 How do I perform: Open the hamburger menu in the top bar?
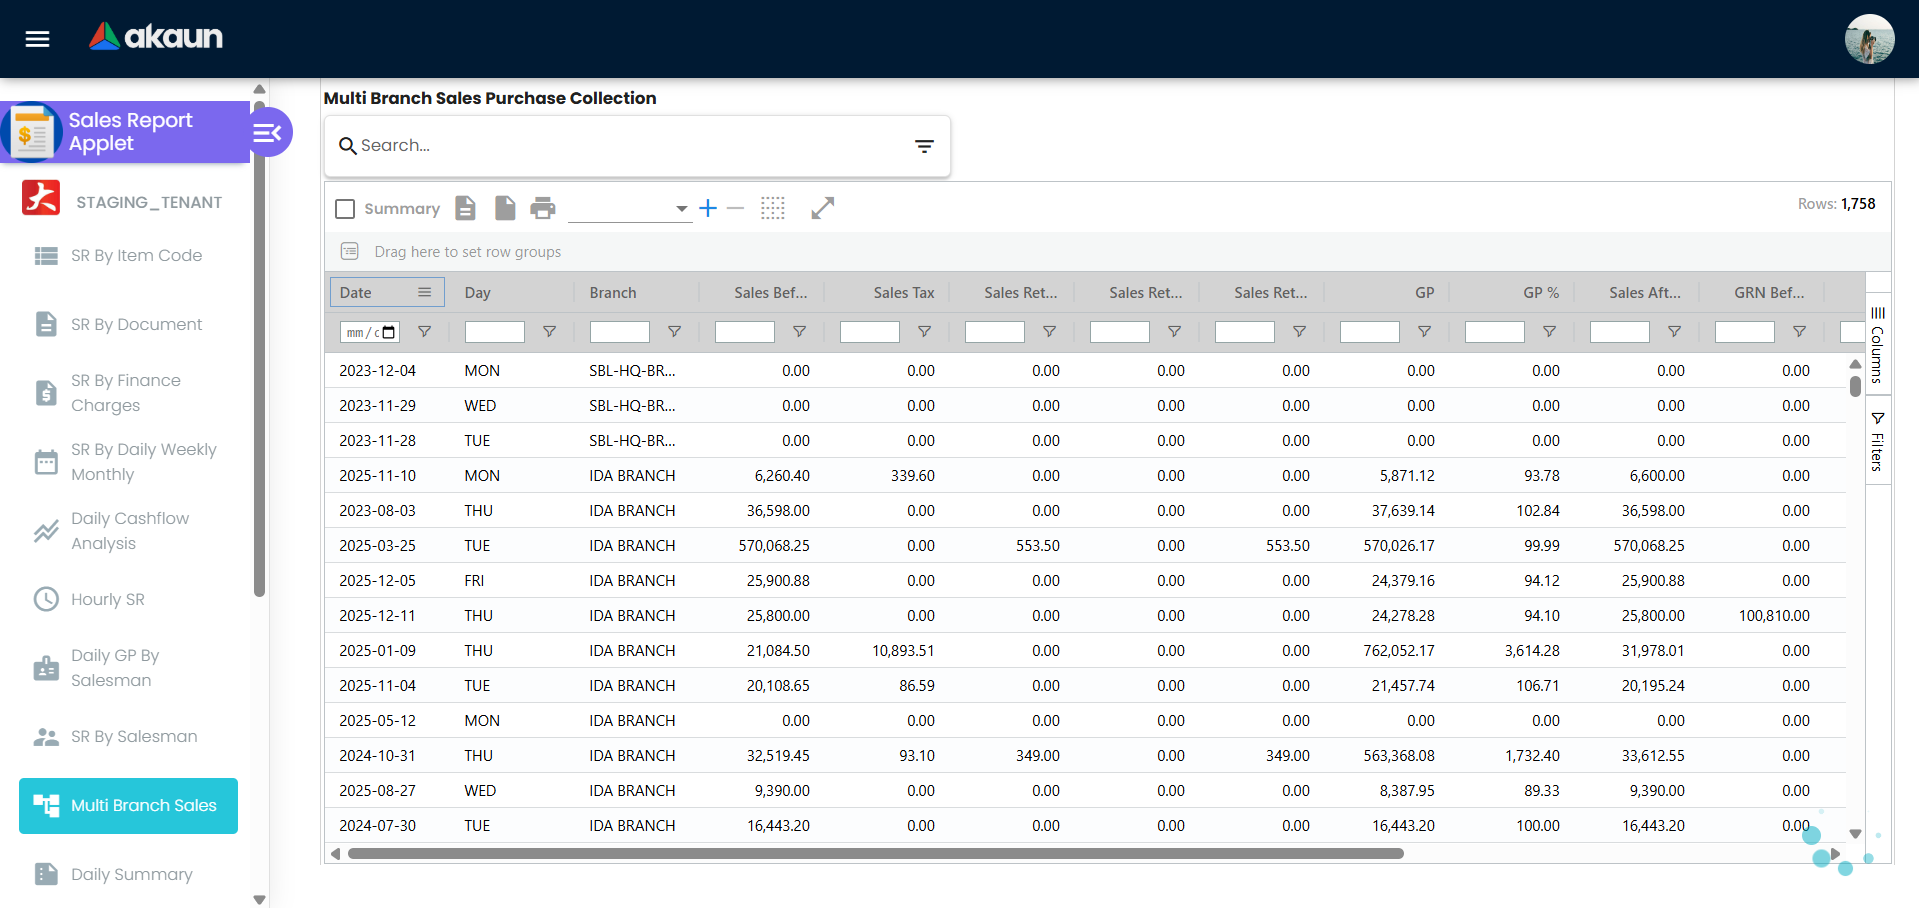point(36,38)
